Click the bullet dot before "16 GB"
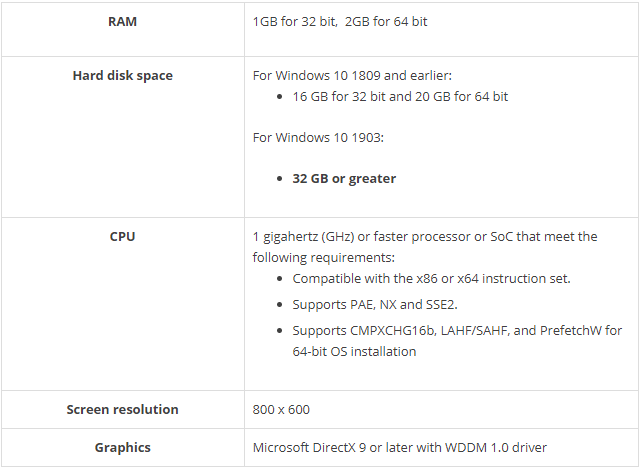Viewport: 643px width, 470px height. click(281, 98)
